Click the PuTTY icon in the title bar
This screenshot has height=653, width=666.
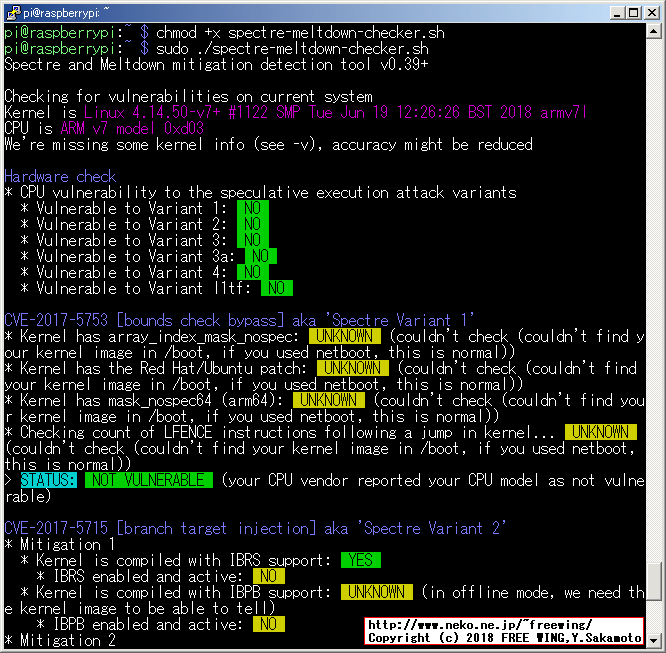(14, 12)
